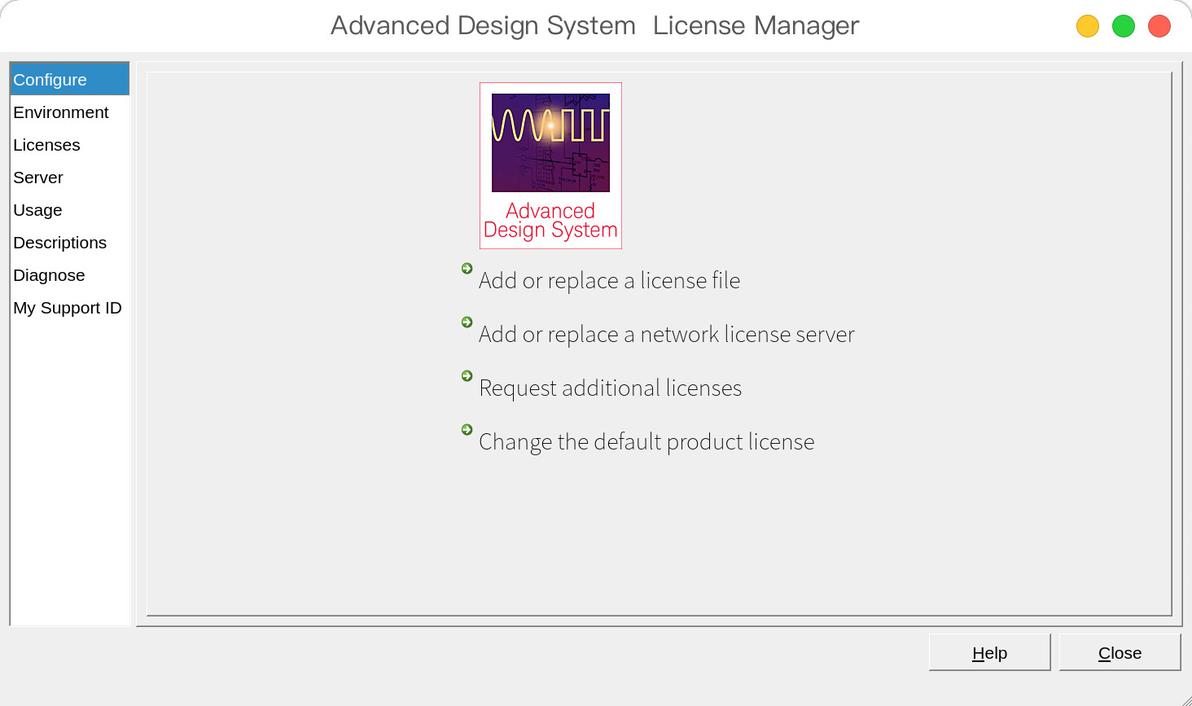
Task: Close window with the red title bar button
Action: 1159,26
